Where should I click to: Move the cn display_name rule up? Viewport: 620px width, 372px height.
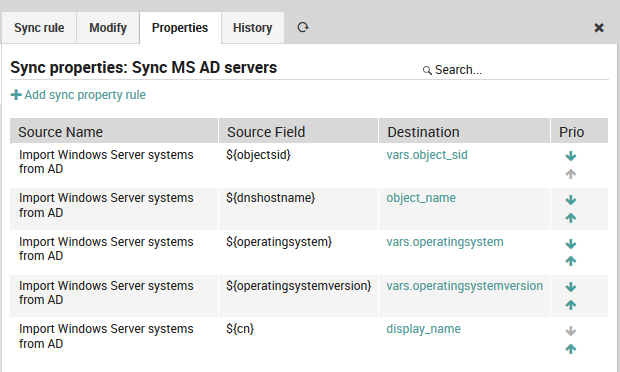(570, 349)
